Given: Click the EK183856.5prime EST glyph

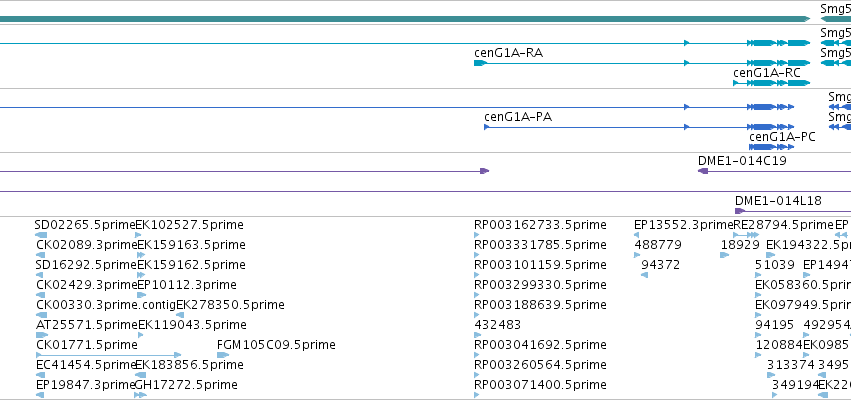Looking at the screenshot, I should pyautogui.click(x=141, y=375).
